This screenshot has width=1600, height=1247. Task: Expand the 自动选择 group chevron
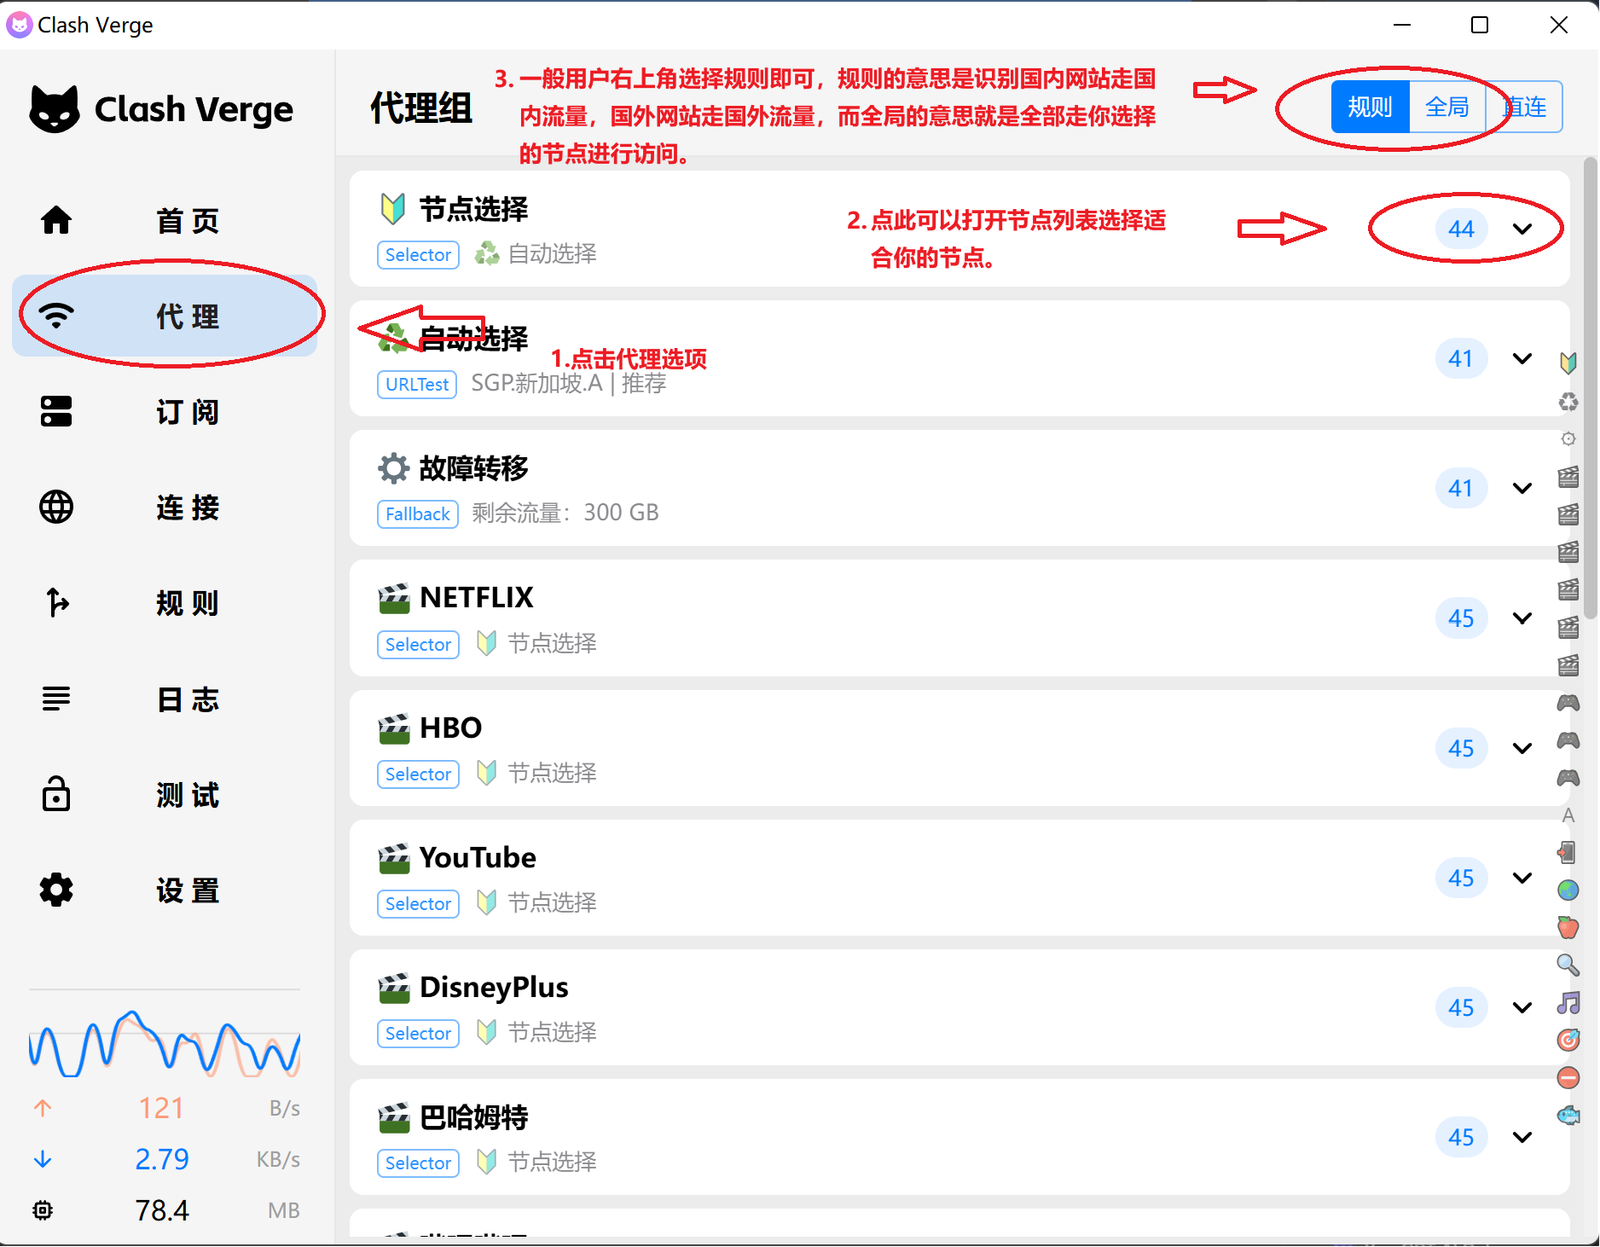tap(1522, 359)
